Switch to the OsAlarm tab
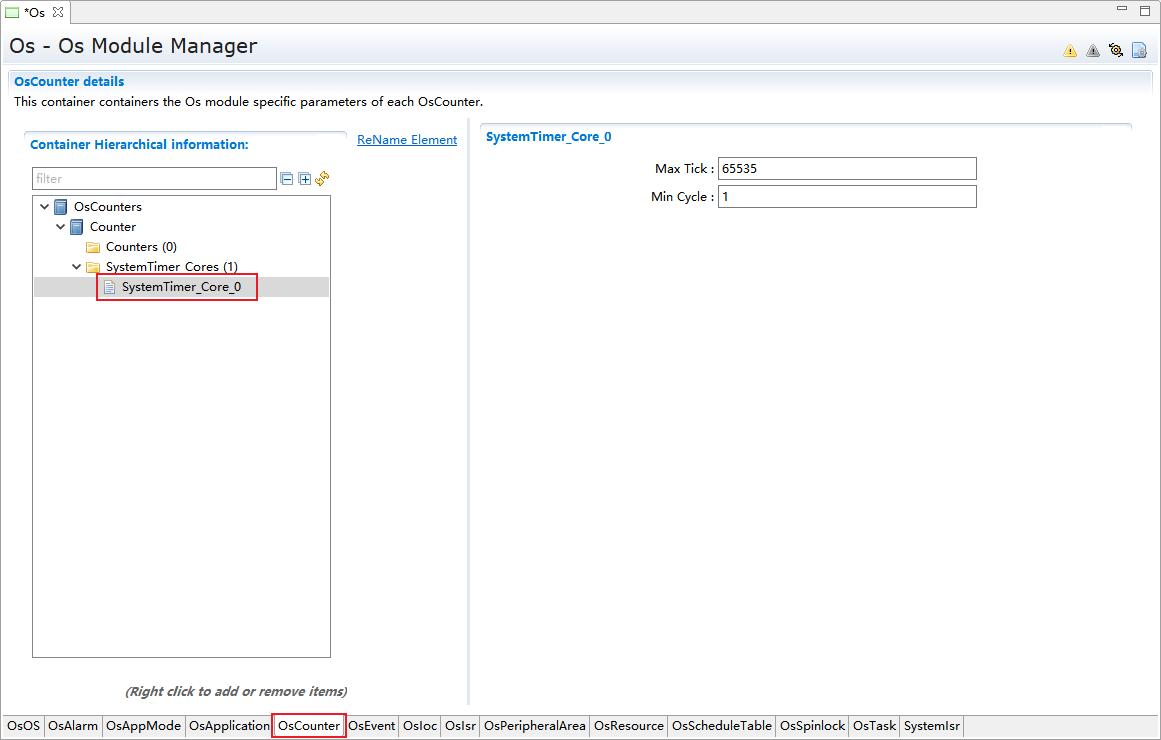1161x740 pixels. (x=73, y=726)
